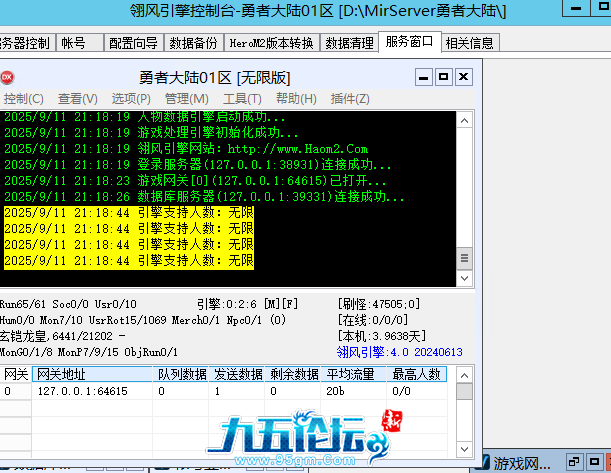611x473 pixels.
Task: Open the 控制(C) menu
Action: 23,99
